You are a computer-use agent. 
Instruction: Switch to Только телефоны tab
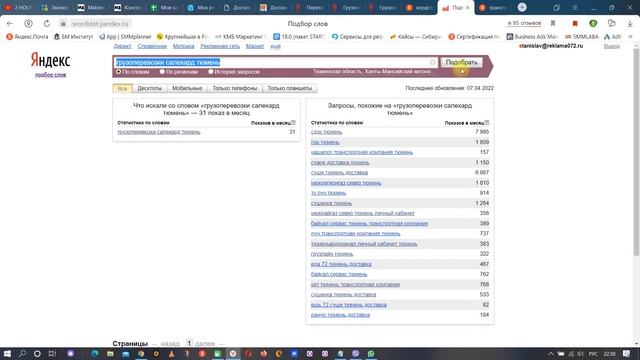click(x=235, y=88)
